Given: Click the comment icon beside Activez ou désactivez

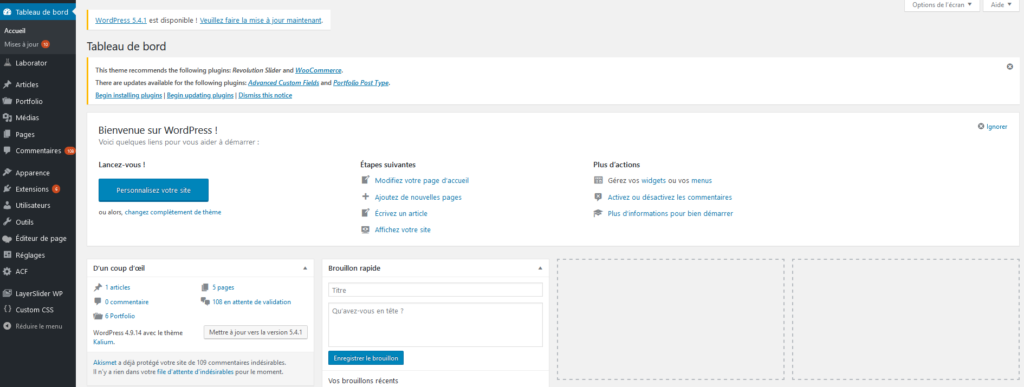Looking at the screenshot, I should tap(598, 197).
